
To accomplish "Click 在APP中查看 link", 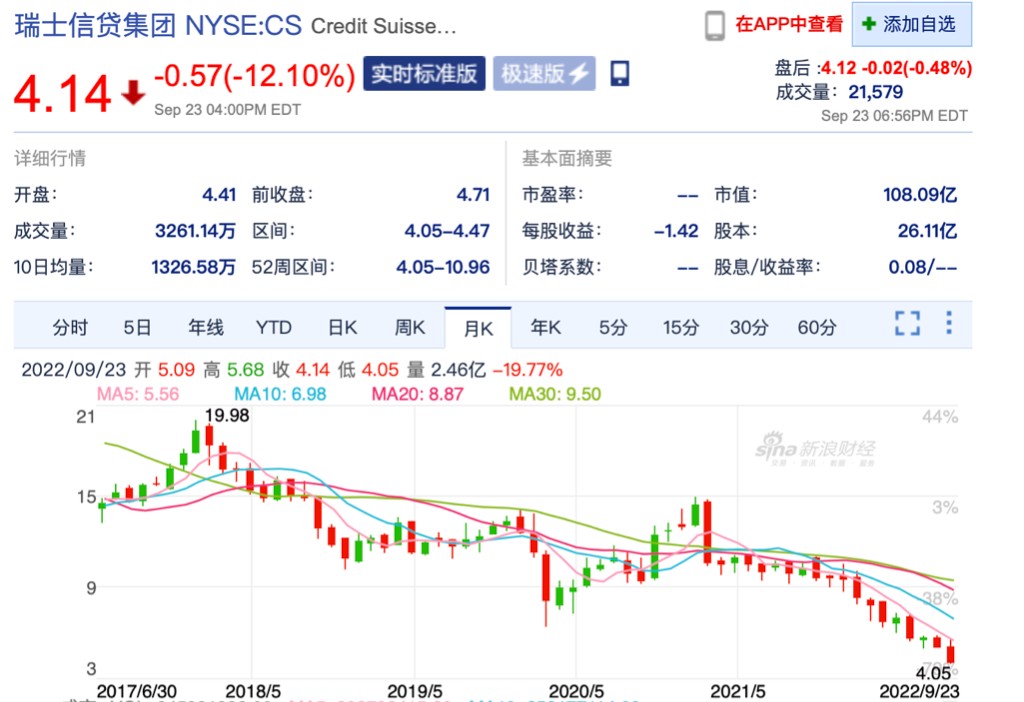I will (789, 25).
